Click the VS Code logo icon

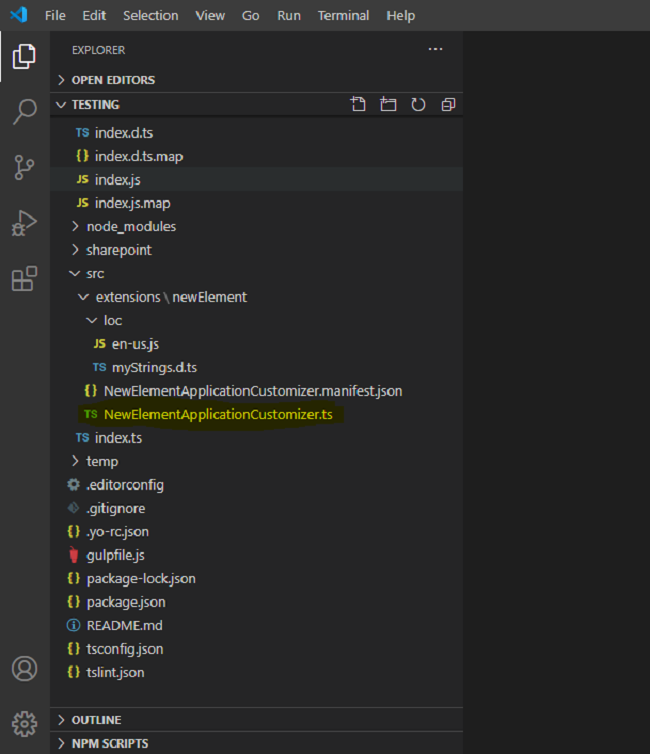19,15
